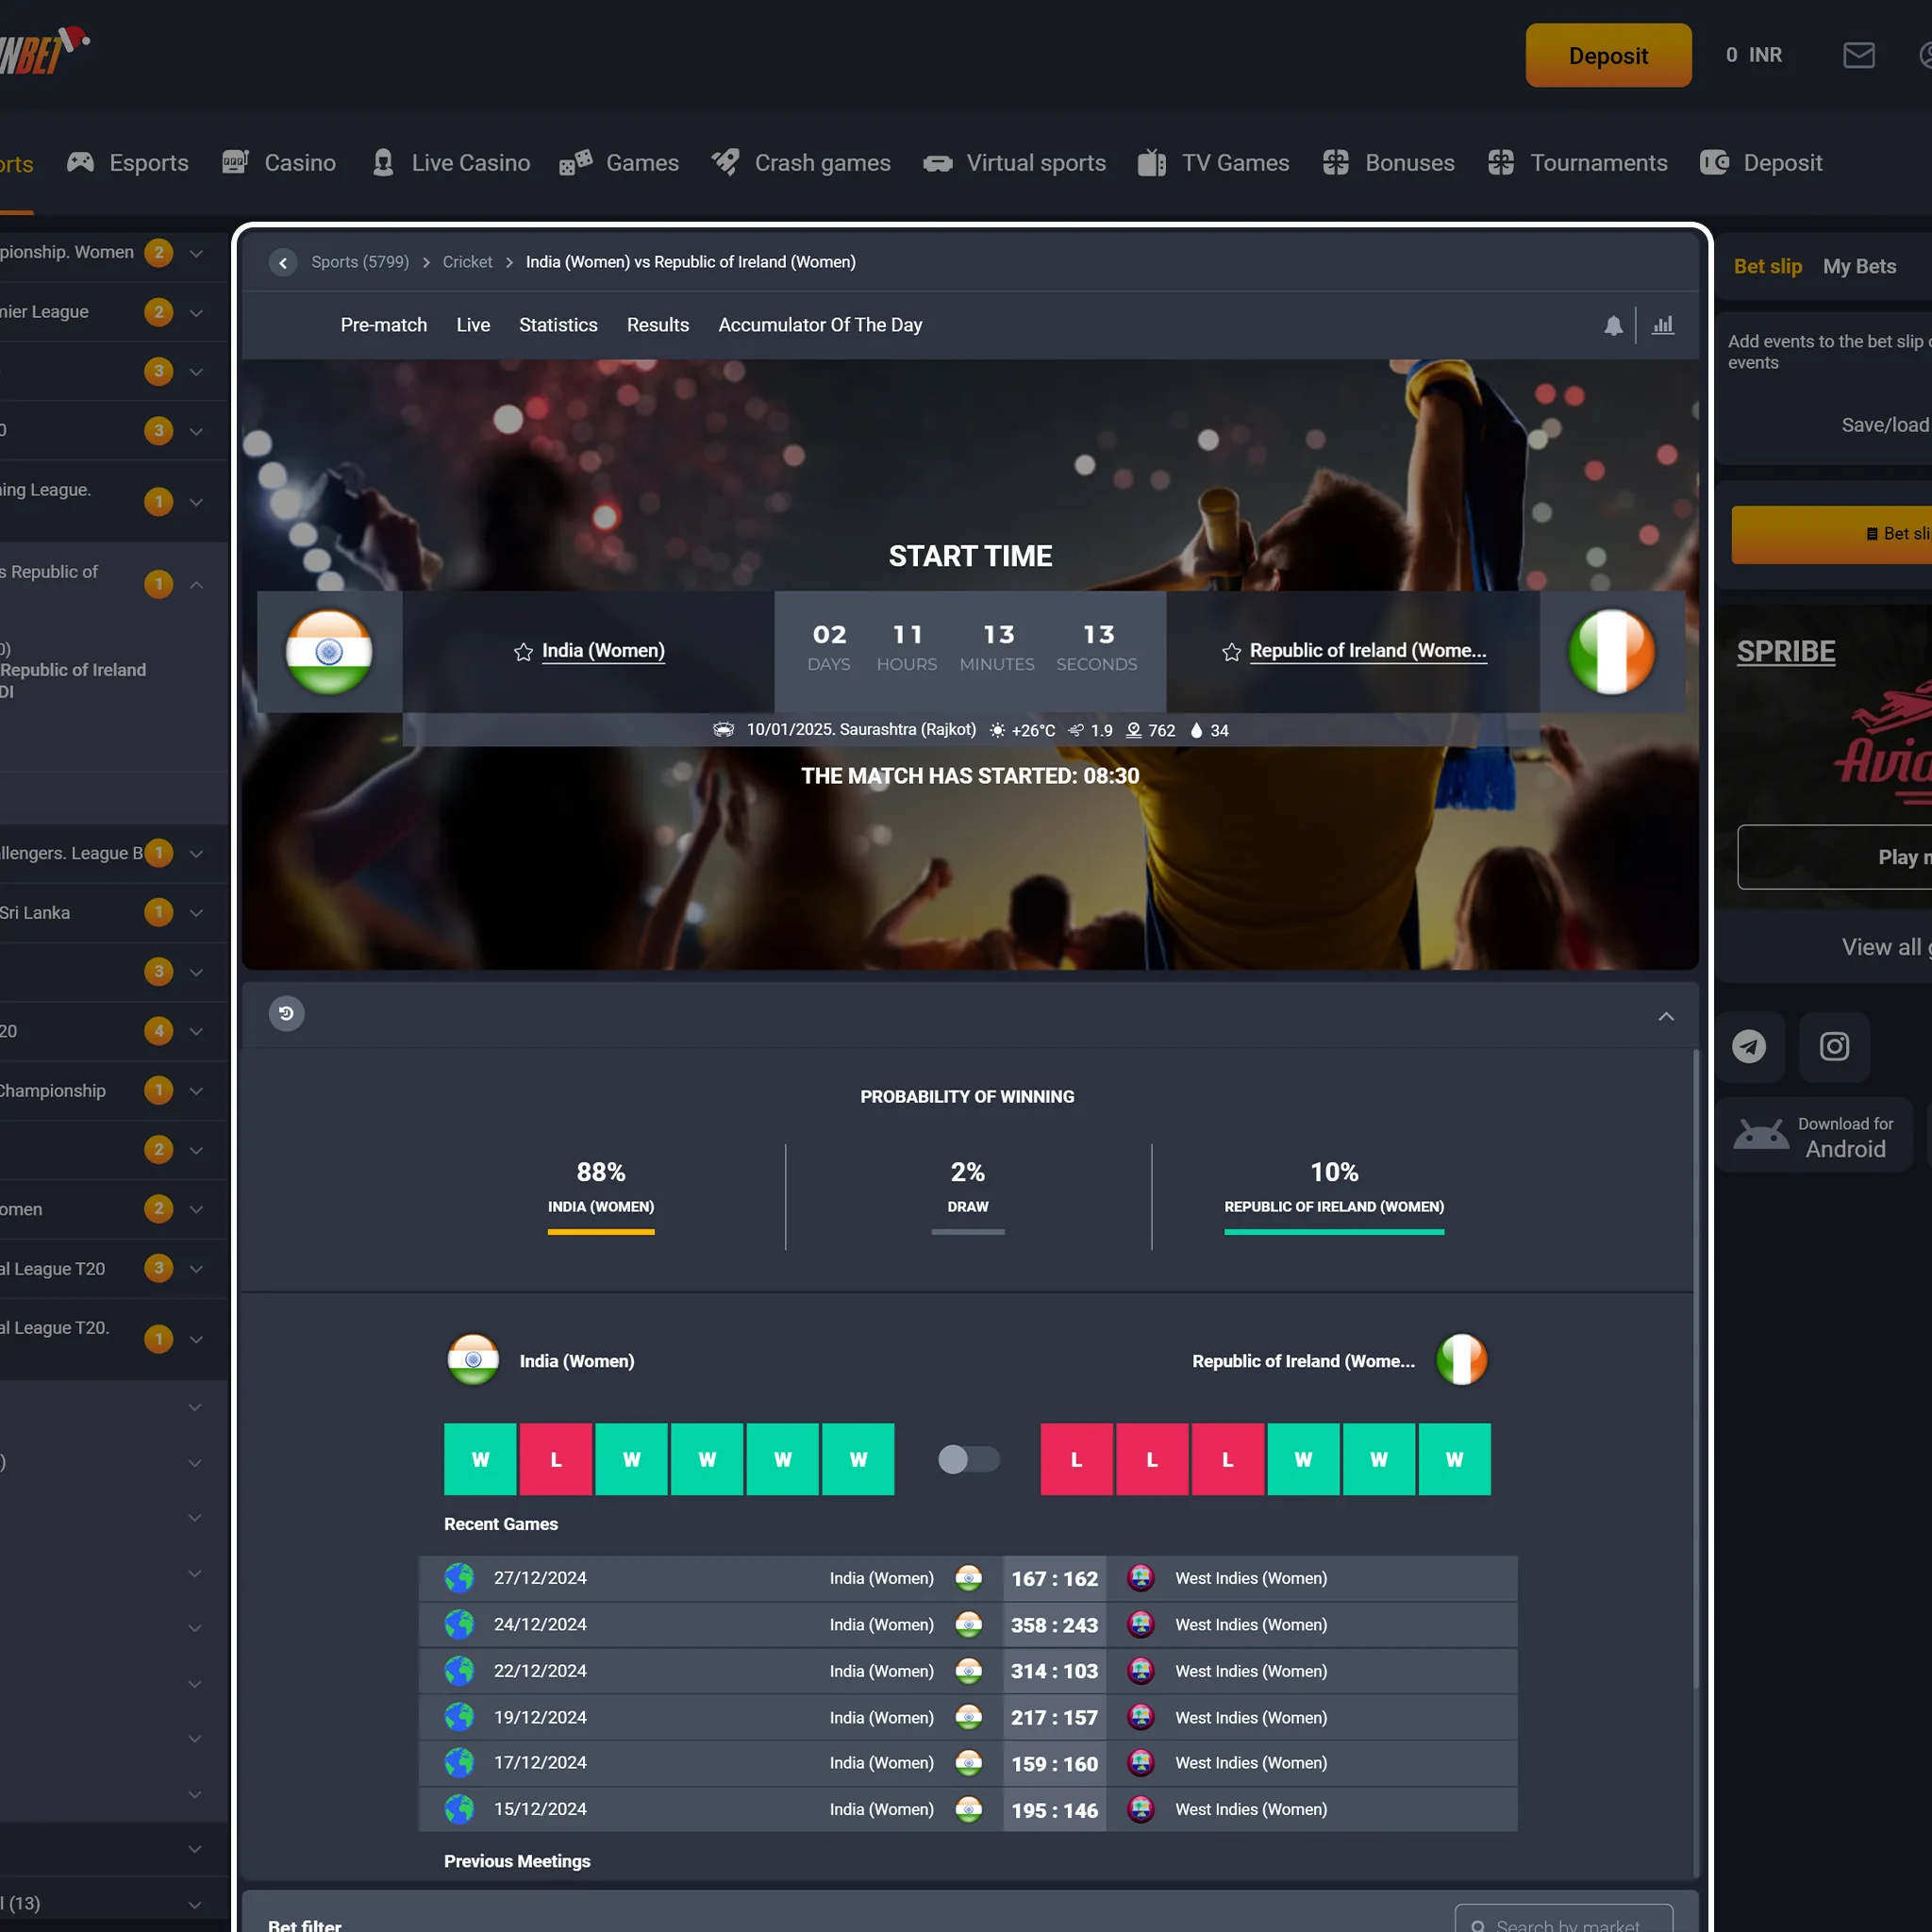The height and width of the screenshot is (1932, 1932).
Task: Collapse the probability statistics panel chevron
Action: pos(1666,1016)
